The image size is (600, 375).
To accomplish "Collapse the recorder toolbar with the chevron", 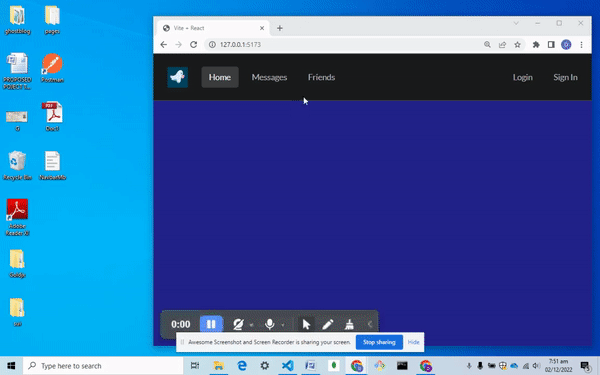I will coord(370,324).
